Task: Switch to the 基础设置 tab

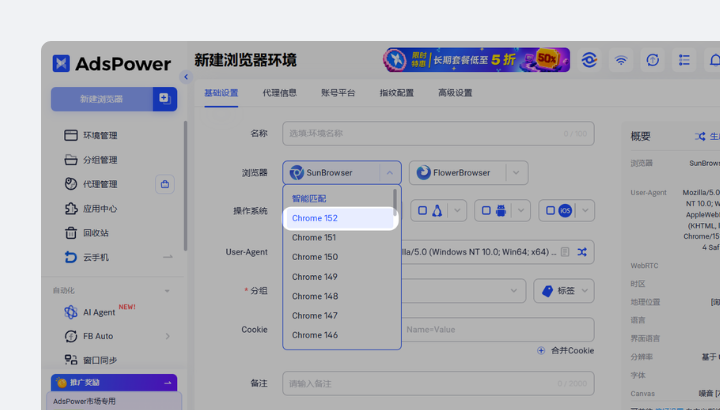Action: pyautogui.click(x=221, y=93)
